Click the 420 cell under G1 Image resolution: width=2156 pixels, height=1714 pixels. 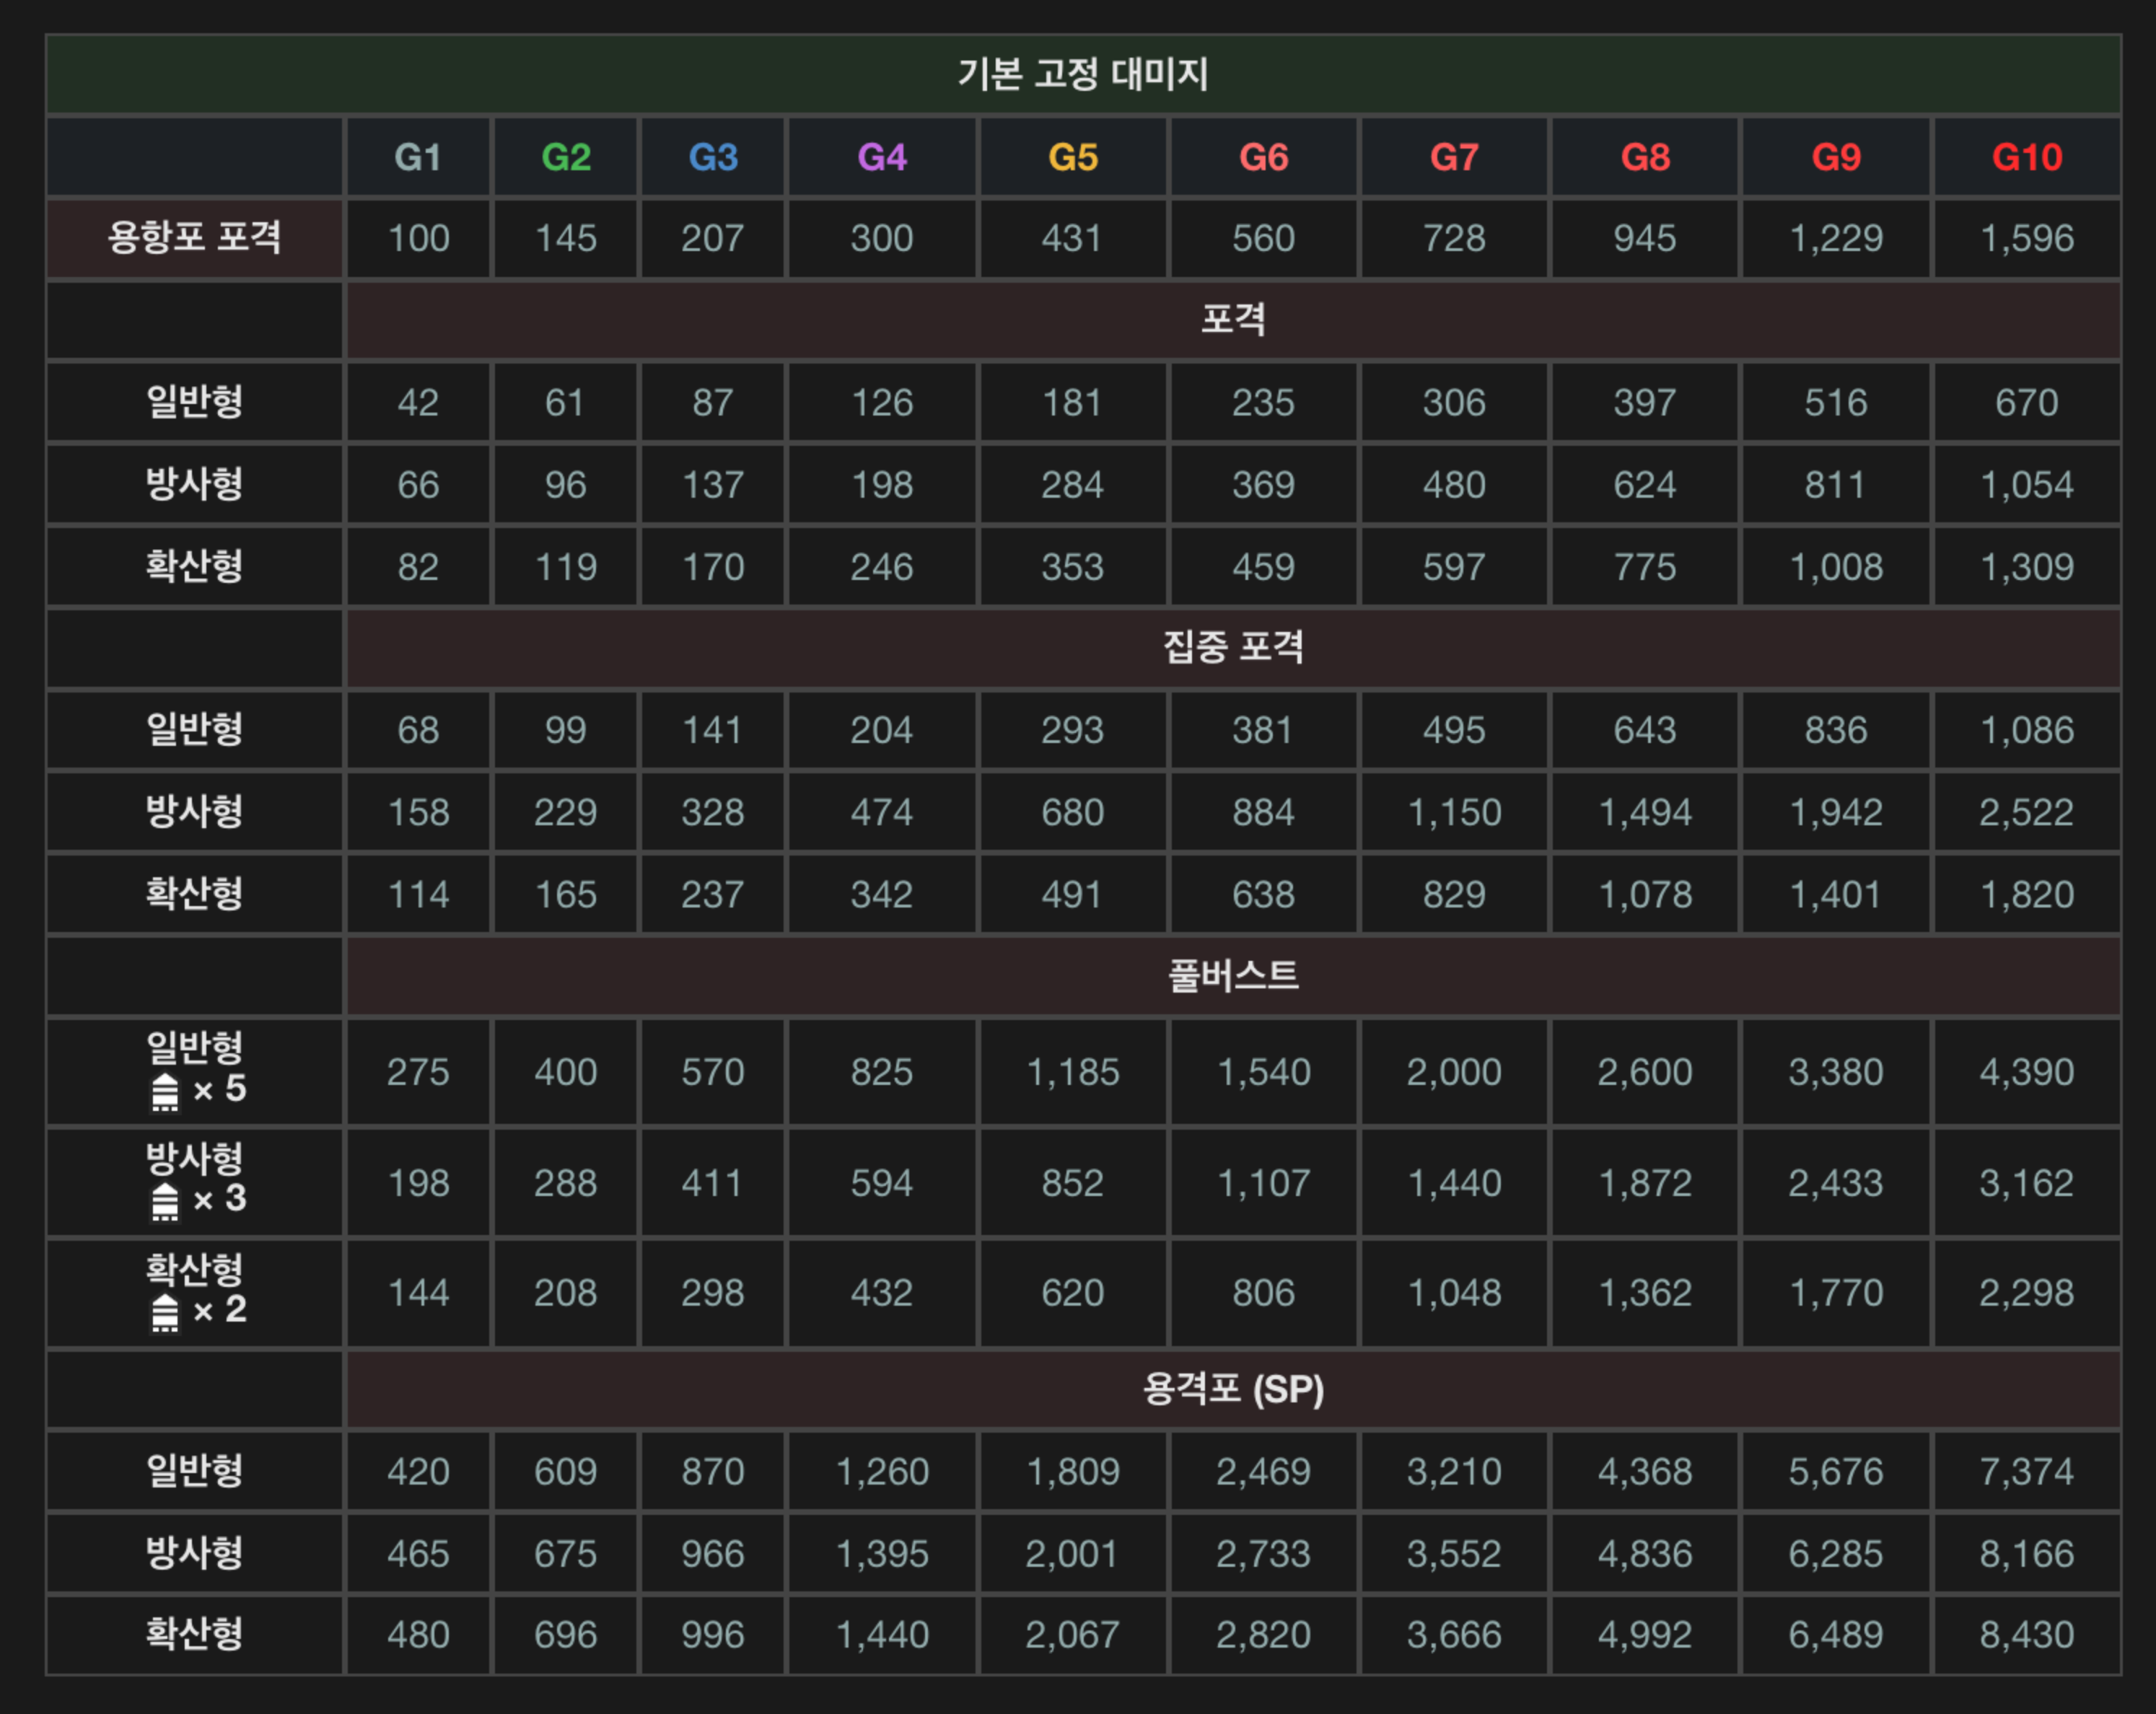click(418, 1472)
